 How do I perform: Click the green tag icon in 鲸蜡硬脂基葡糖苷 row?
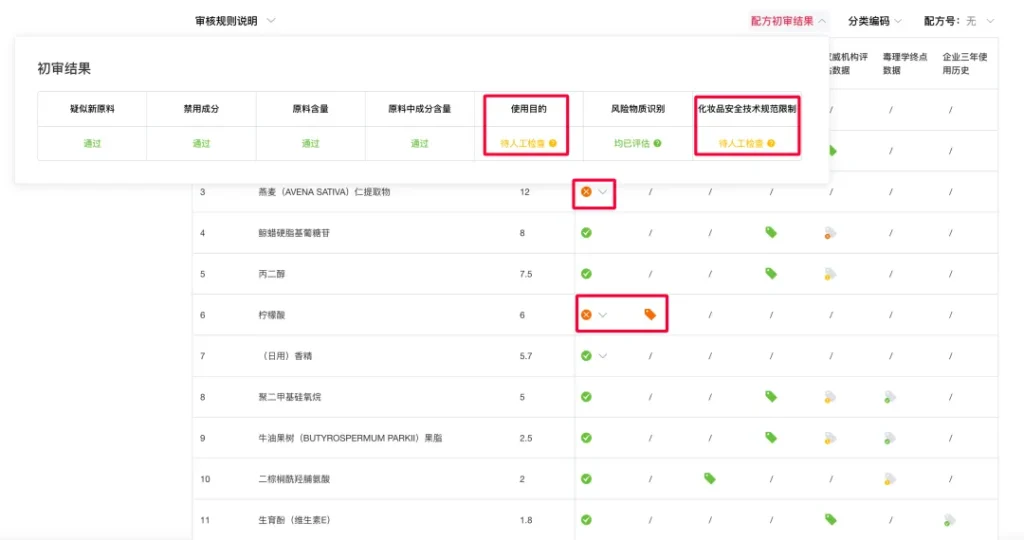pos(770,232)
